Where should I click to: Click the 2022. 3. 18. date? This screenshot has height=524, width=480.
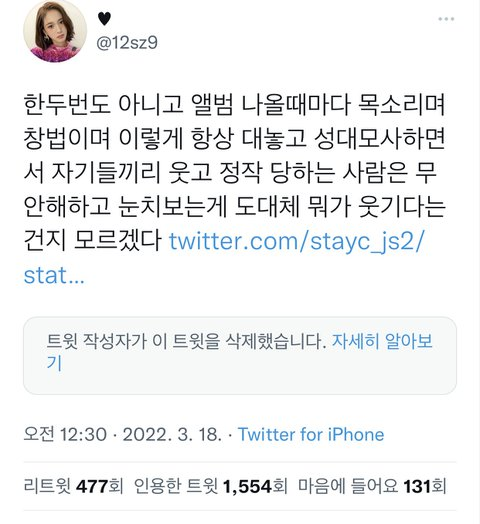point(172,434)
